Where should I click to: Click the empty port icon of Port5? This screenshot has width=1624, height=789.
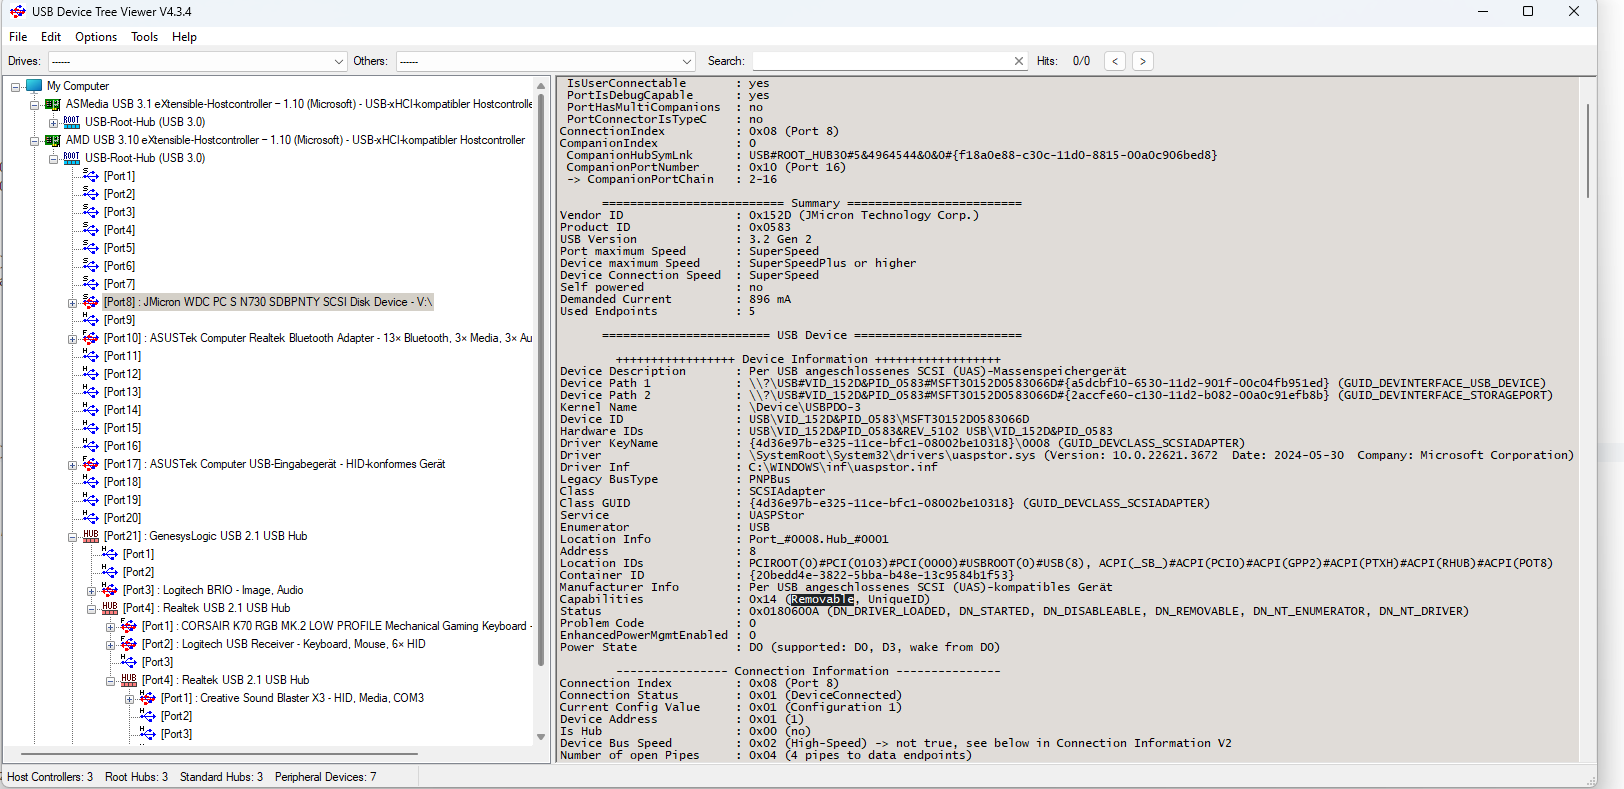[91, 248]
